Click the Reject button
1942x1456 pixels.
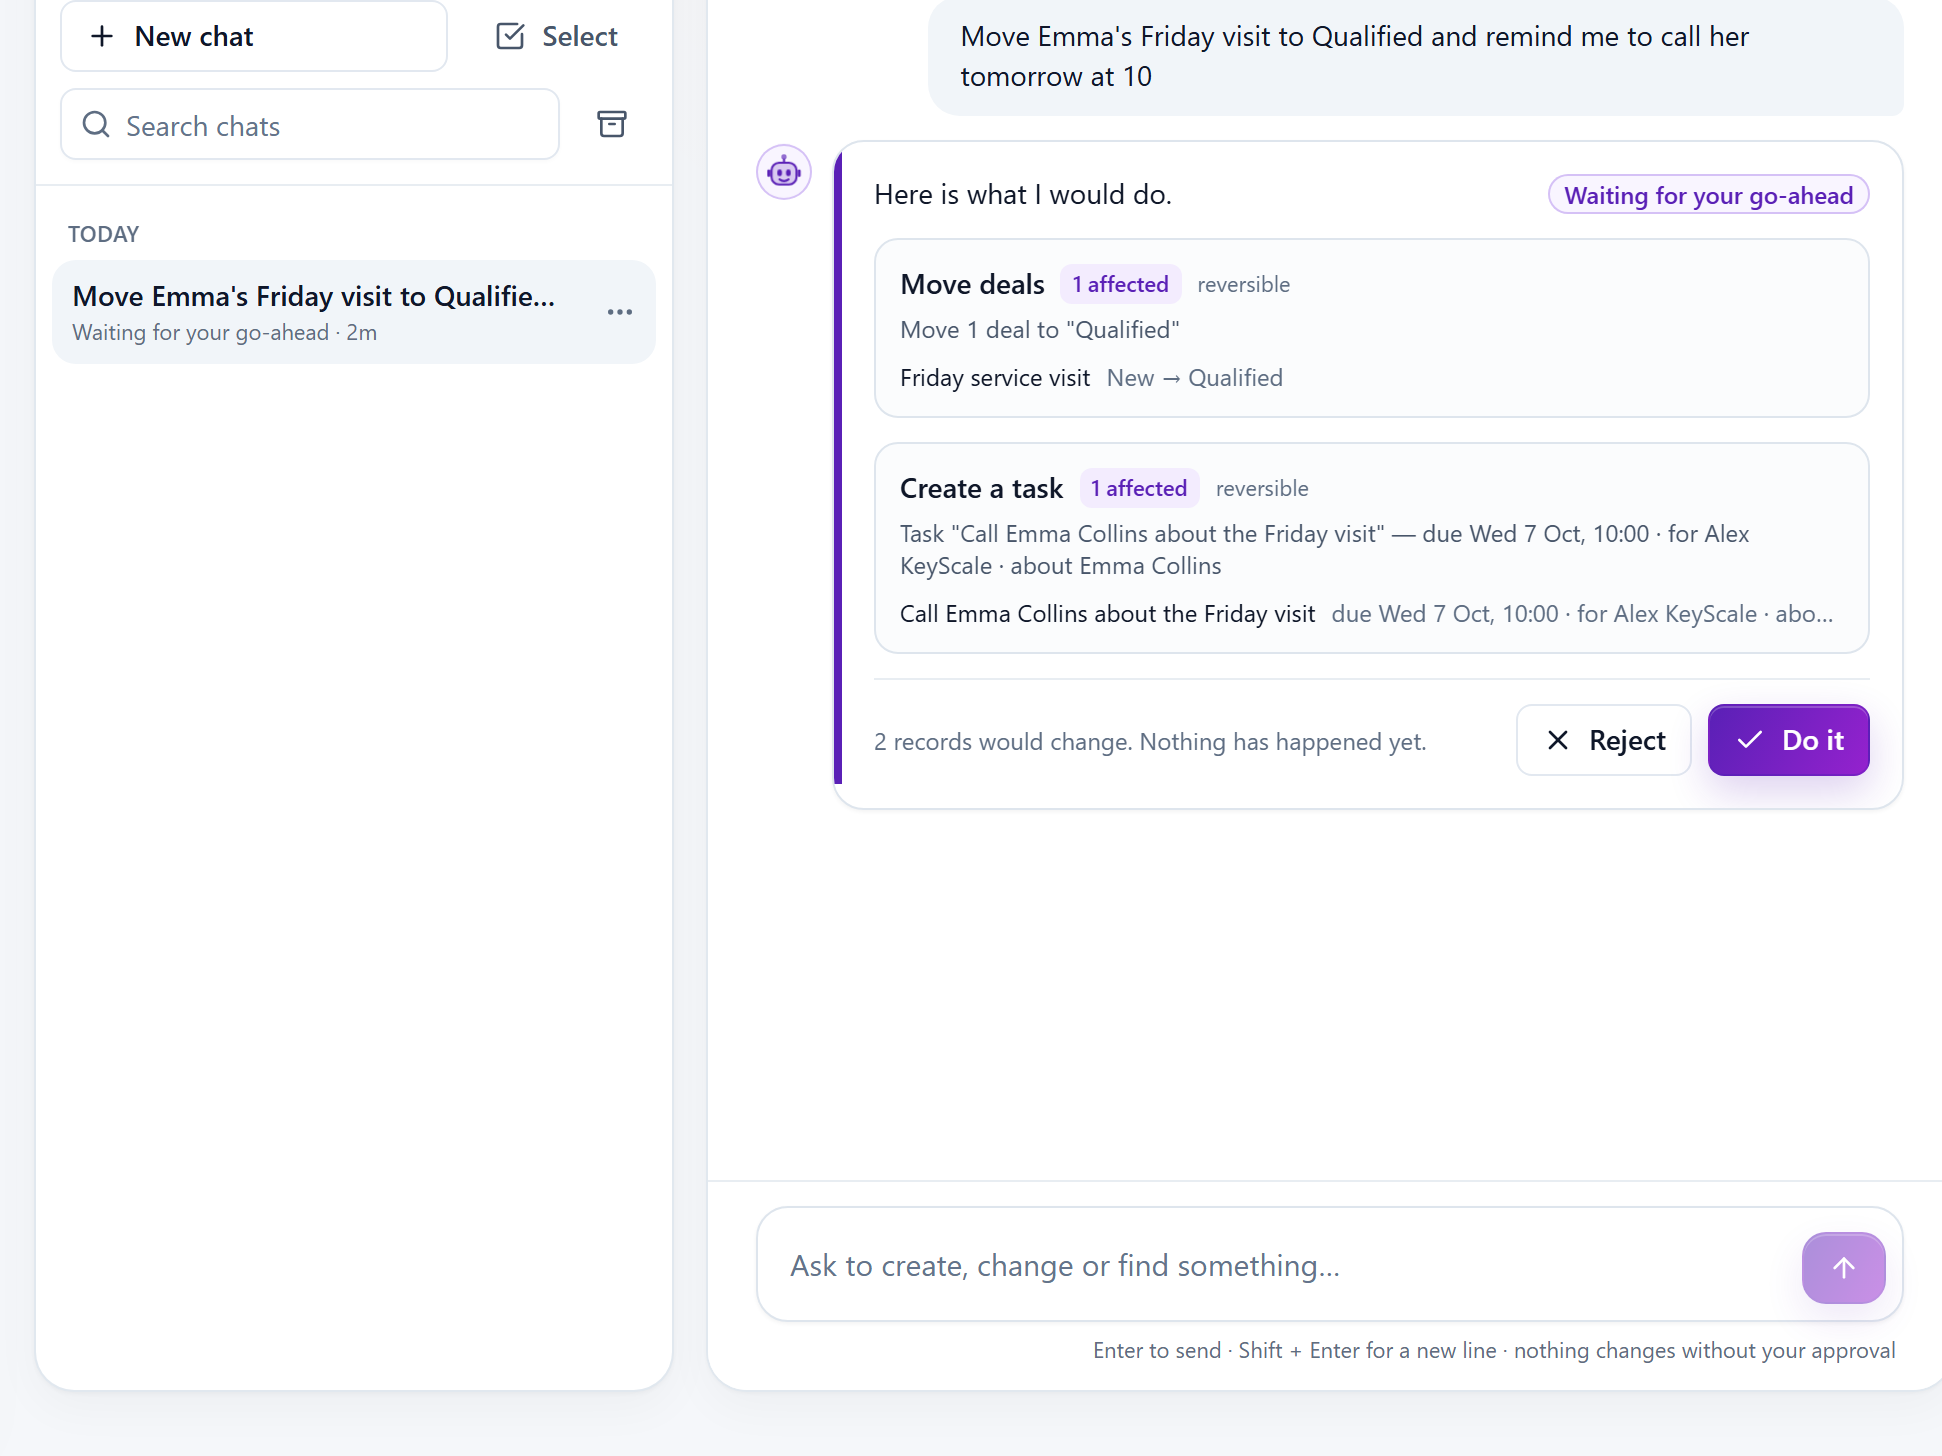(x=1604, y=740)
